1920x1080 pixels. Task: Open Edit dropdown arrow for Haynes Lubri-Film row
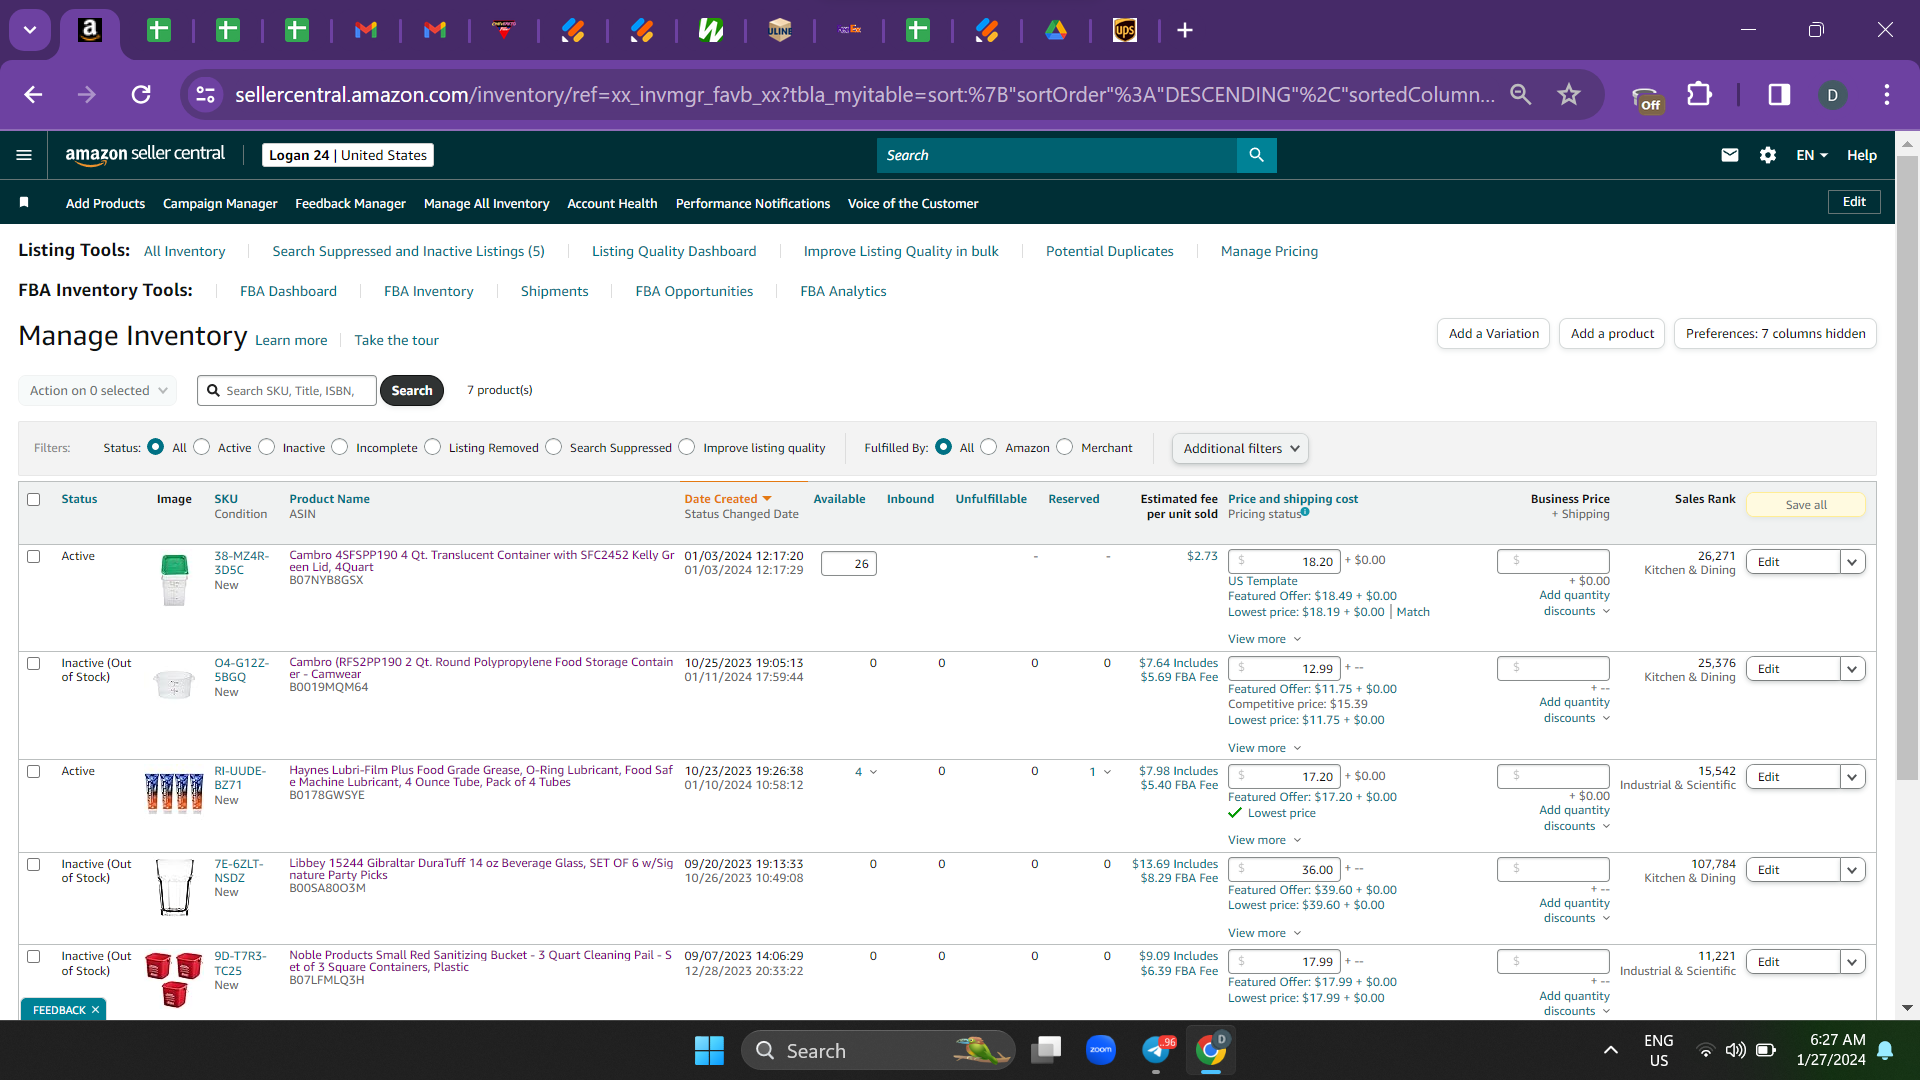click(x=1852, y=777)
